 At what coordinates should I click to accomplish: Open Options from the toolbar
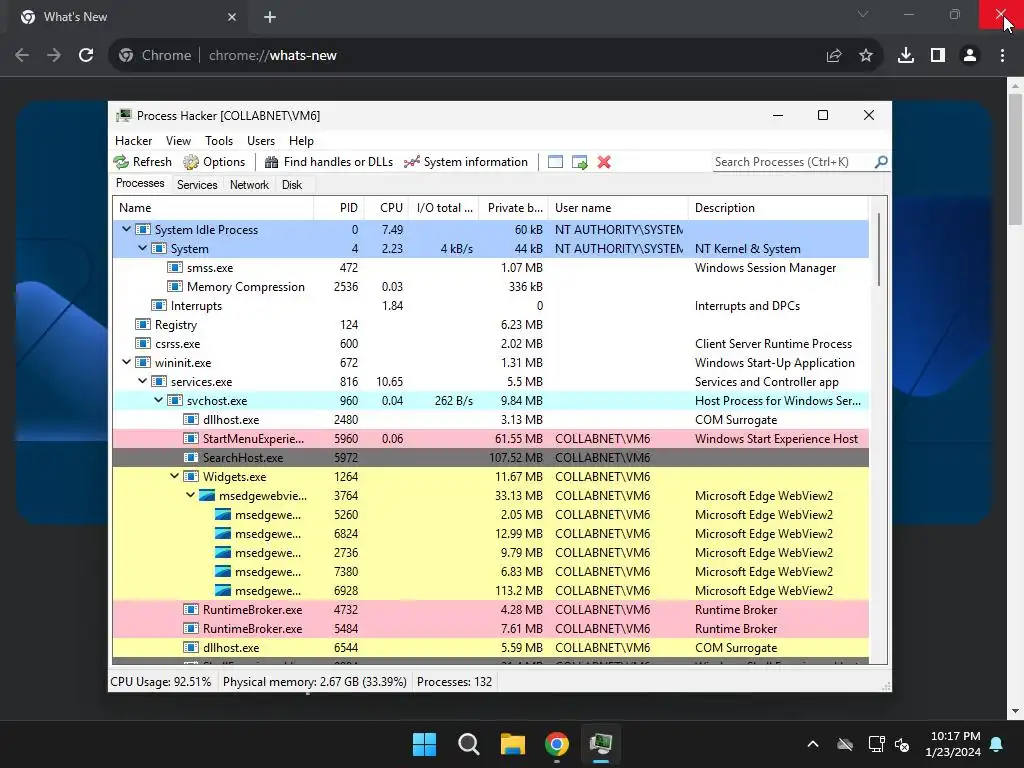(x=214, y=162)
